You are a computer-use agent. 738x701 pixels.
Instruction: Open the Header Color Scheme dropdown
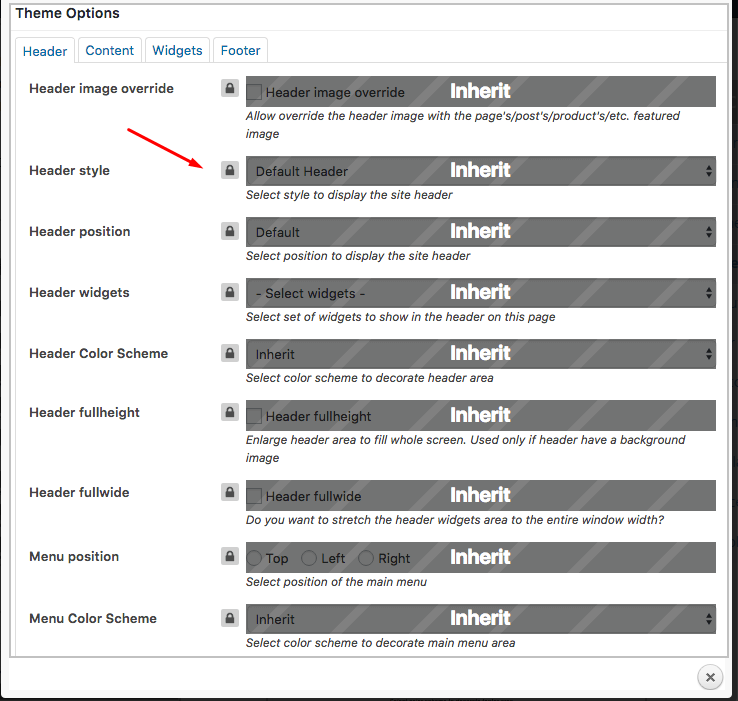pos(481,354)
